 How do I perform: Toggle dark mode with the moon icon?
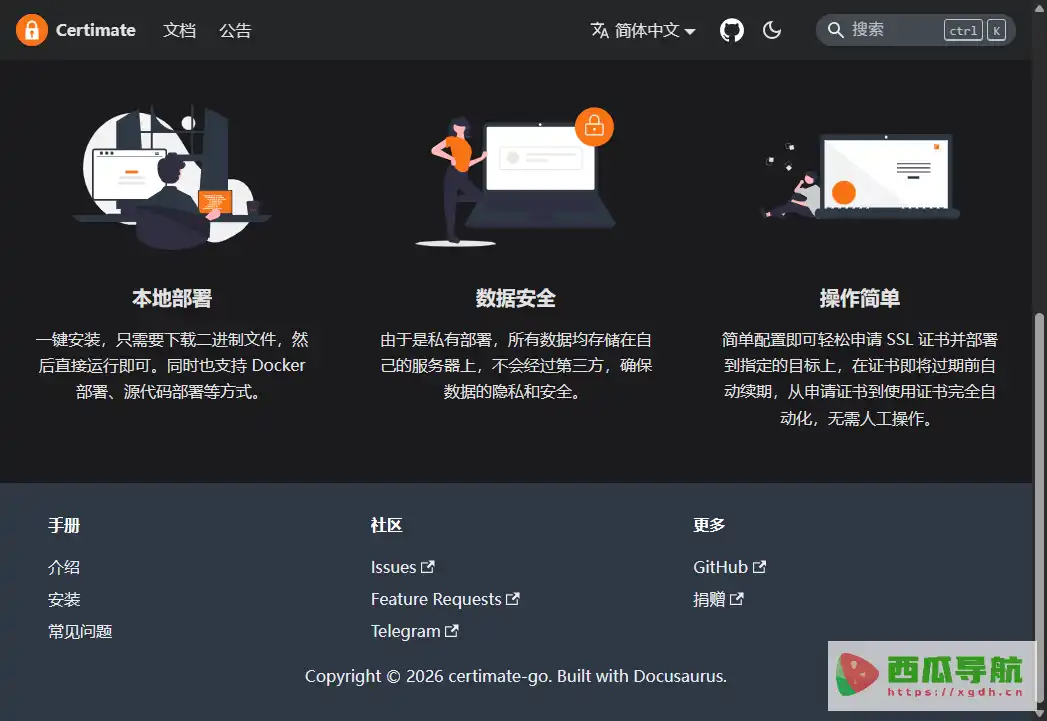coord(772,30)
